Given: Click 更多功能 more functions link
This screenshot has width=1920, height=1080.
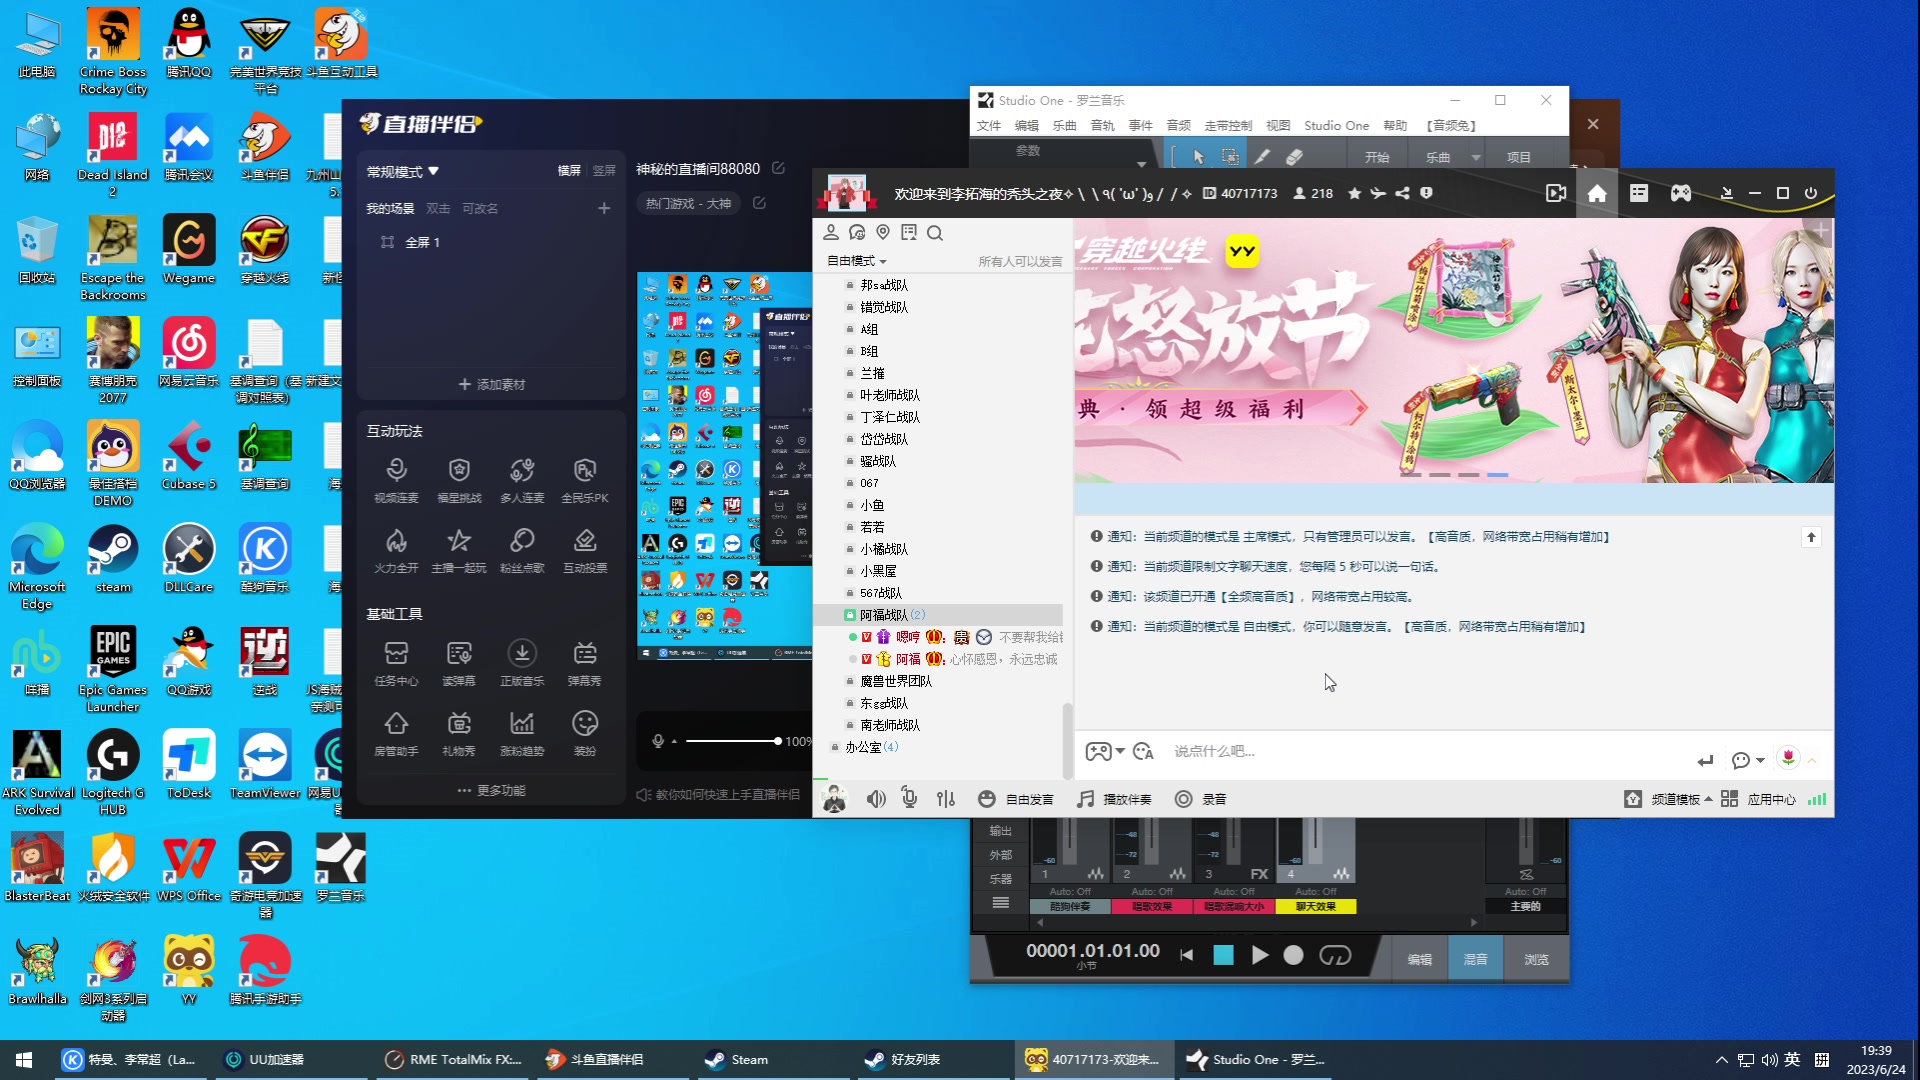Looking at the screenshot, I should pyautogui.click(x=491, y=790).
